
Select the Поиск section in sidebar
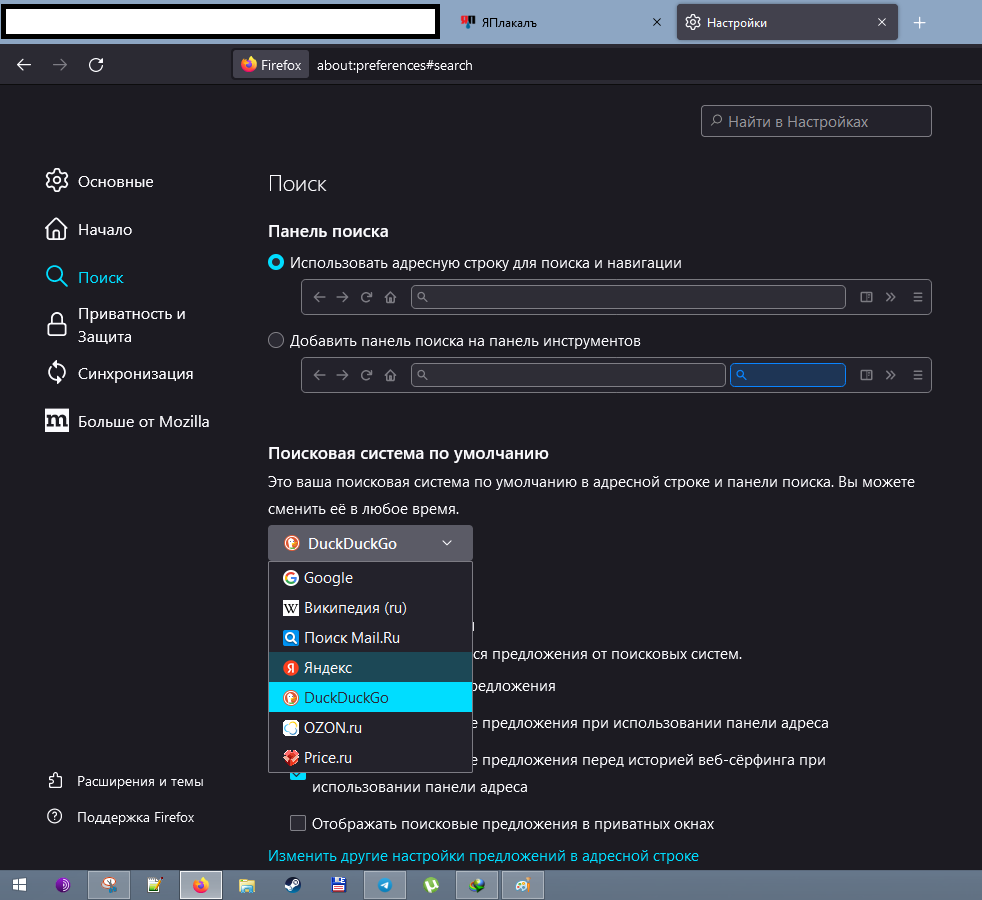click(x=100, y=277)
